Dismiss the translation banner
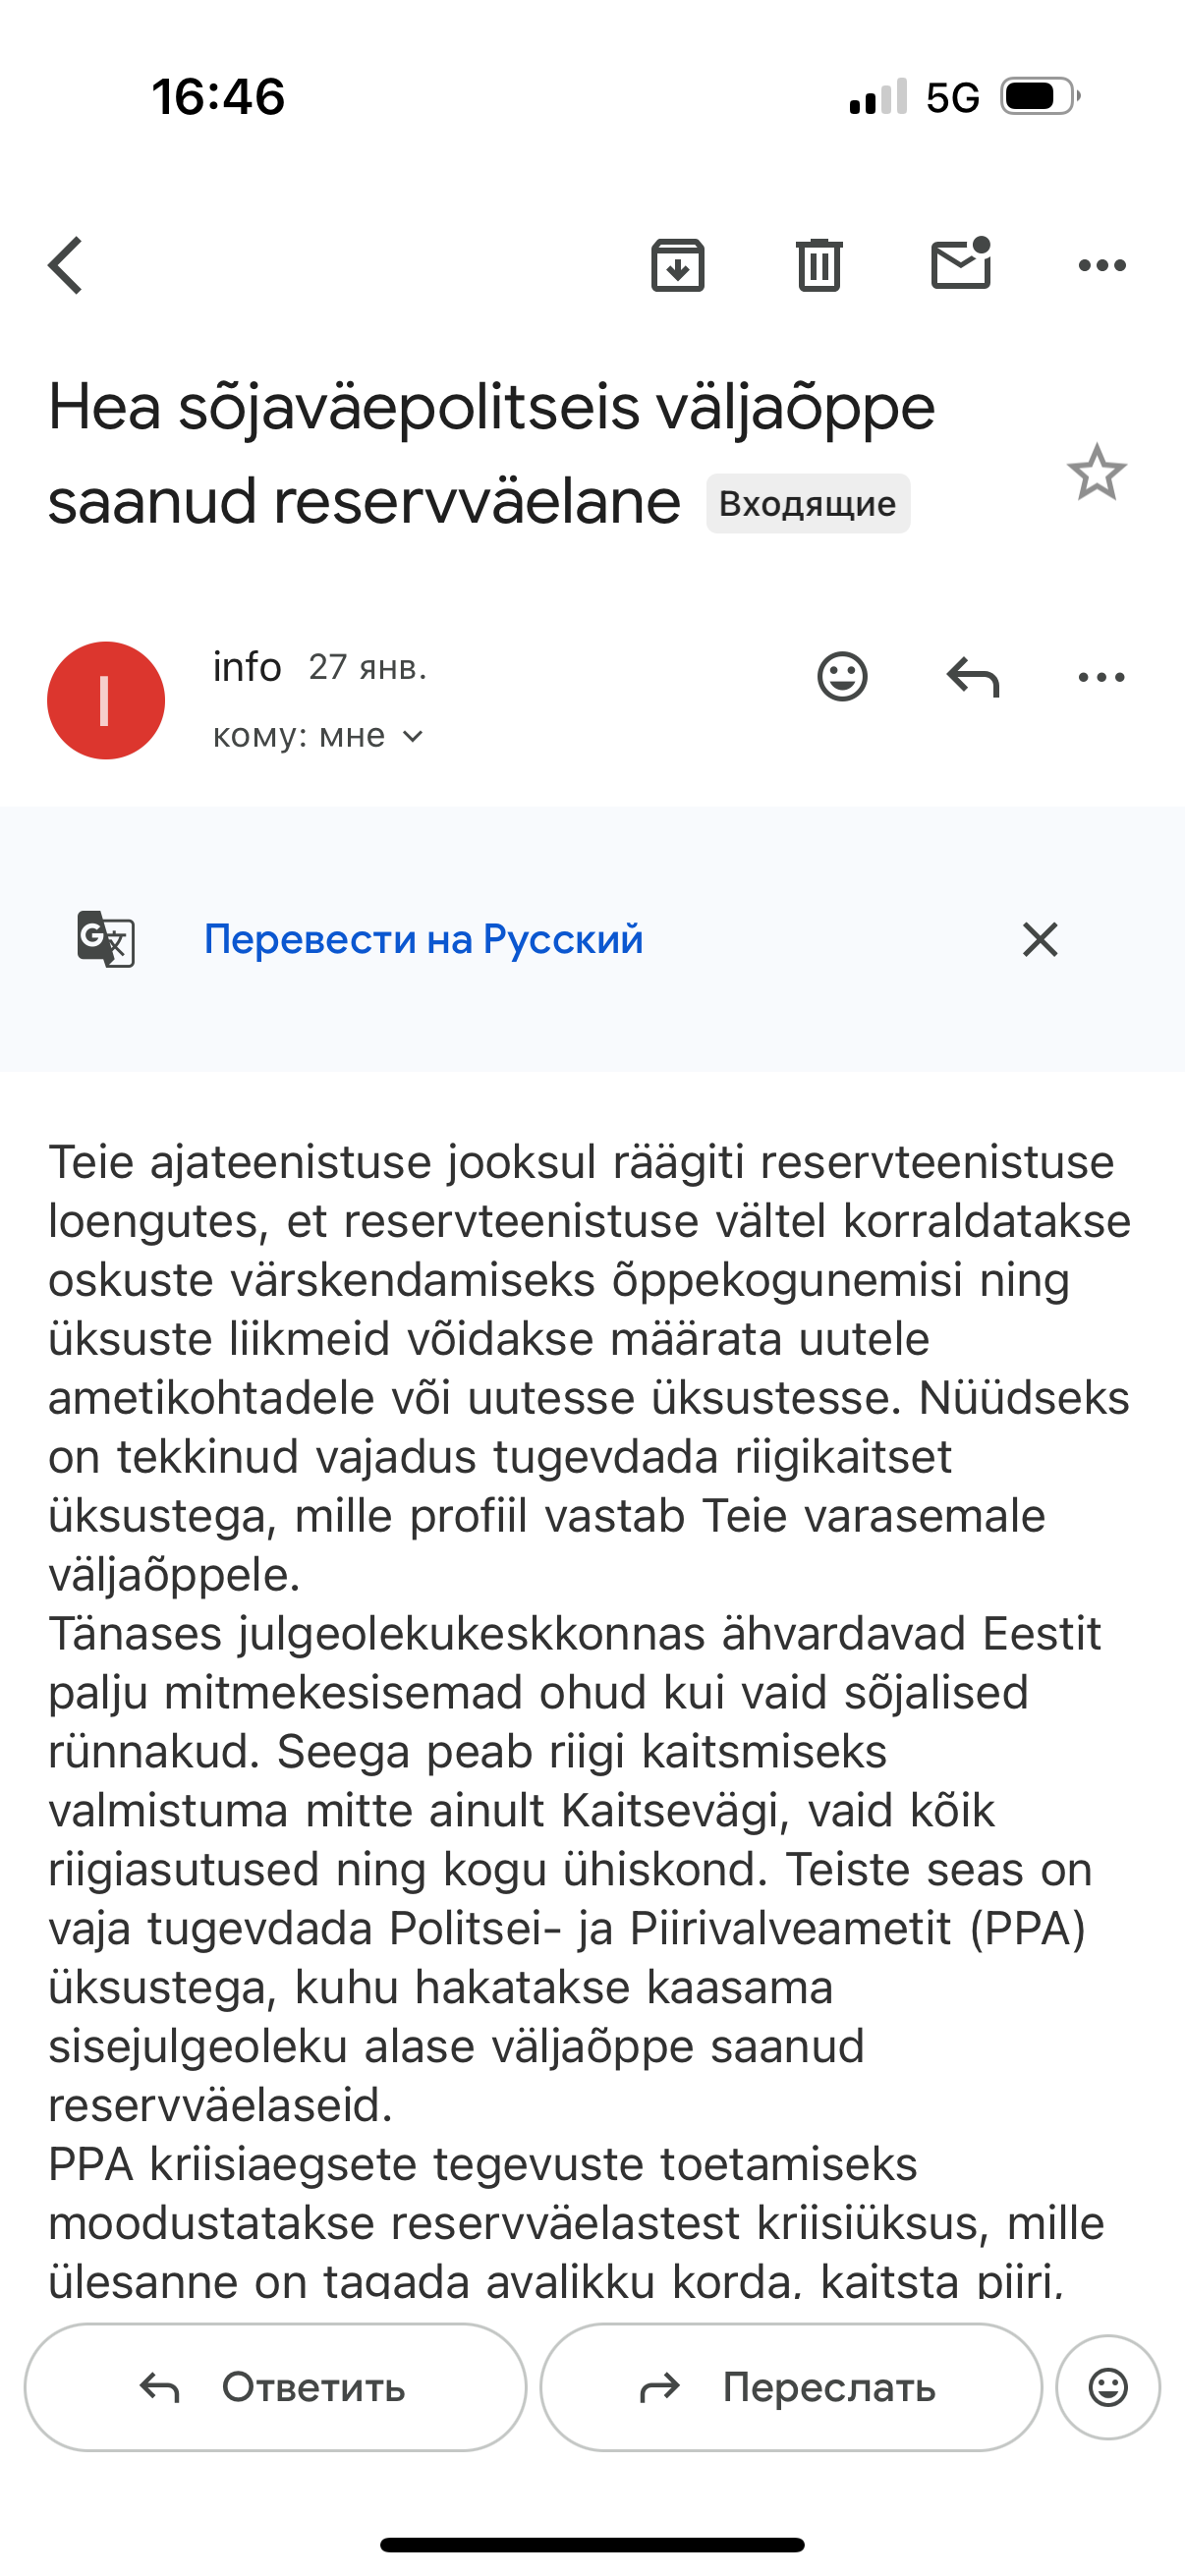 (1040, 939)
